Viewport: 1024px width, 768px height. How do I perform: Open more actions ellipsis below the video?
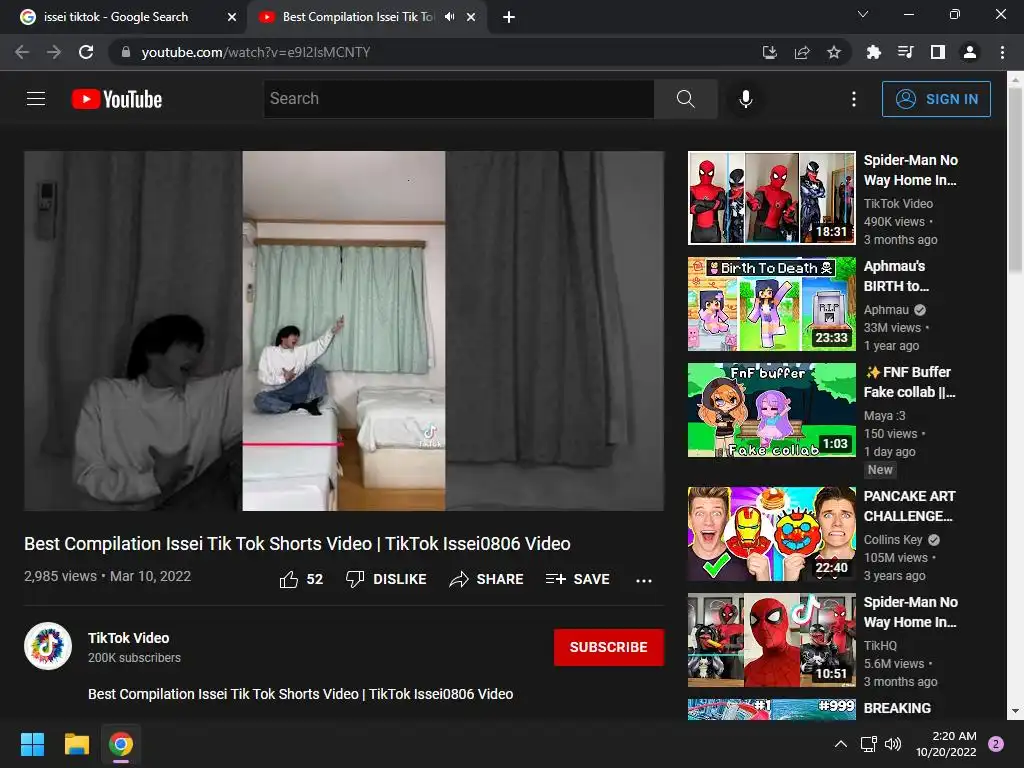(644, 580)
